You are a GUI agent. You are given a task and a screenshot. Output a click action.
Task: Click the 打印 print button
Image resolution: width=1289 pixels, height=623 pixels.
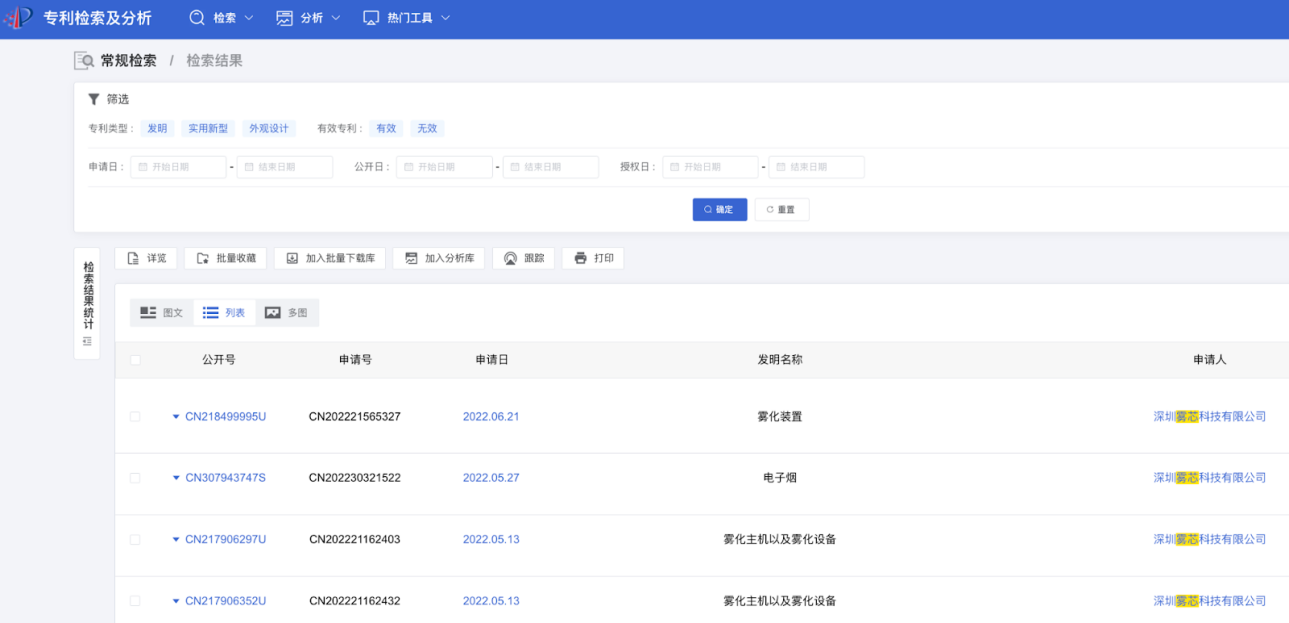[594, 258]
